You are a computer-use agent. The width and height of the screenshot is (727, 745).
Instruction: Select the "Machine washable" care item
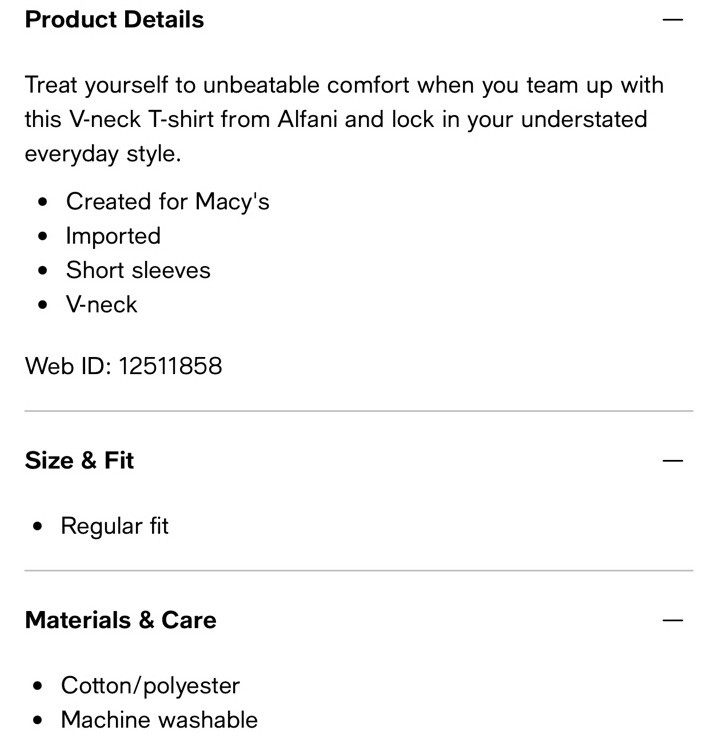pos(159,720)
